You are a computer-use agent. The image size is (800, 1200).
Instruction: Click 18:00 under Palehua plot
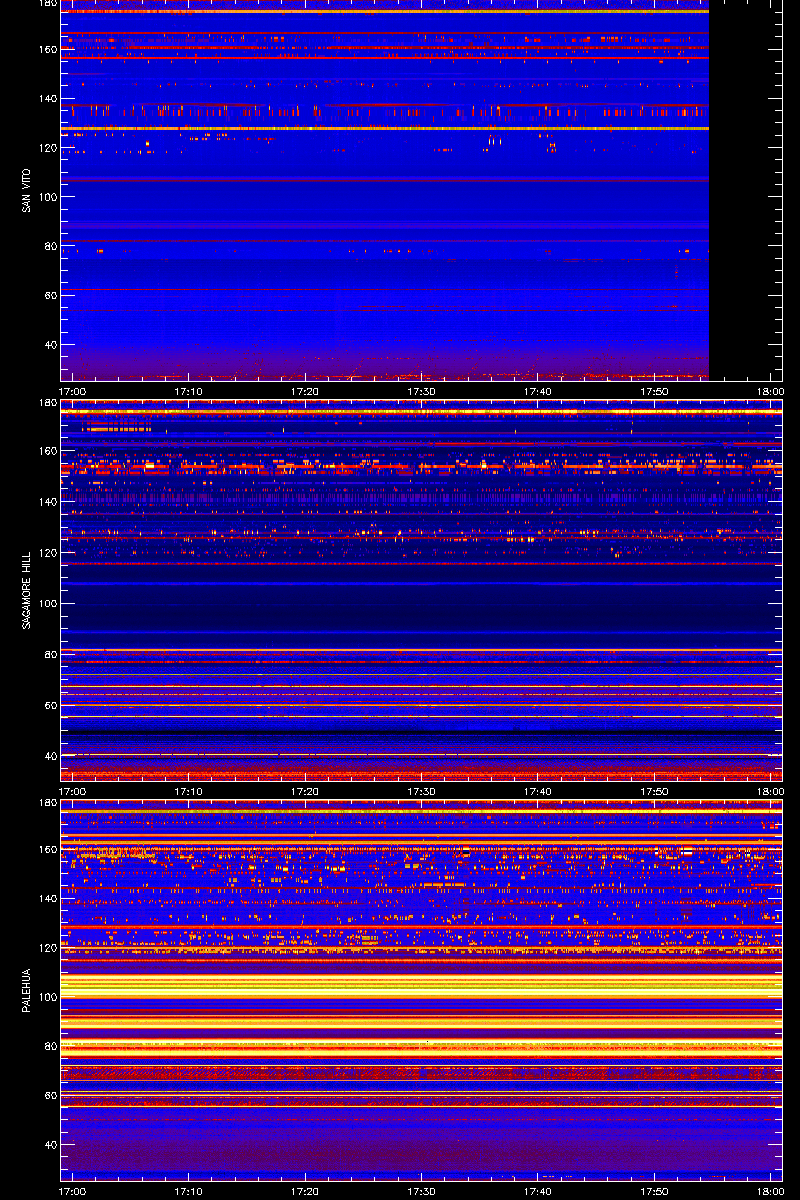[770, 1192]
